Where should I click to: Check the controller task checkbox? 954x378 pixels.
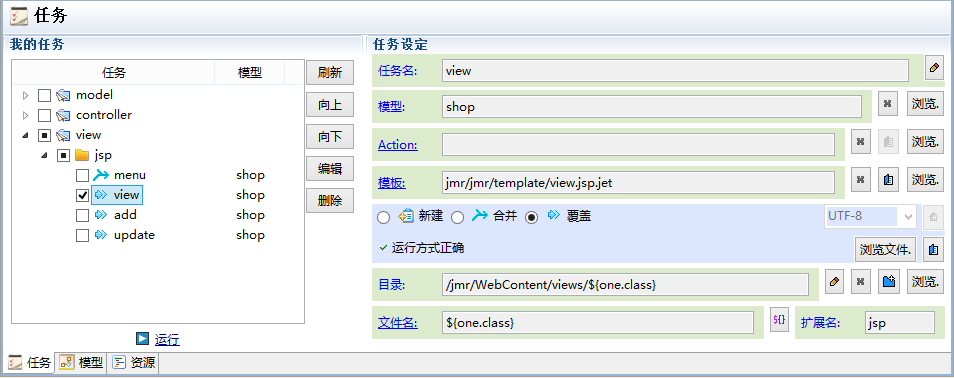click(x=44, y=115)
